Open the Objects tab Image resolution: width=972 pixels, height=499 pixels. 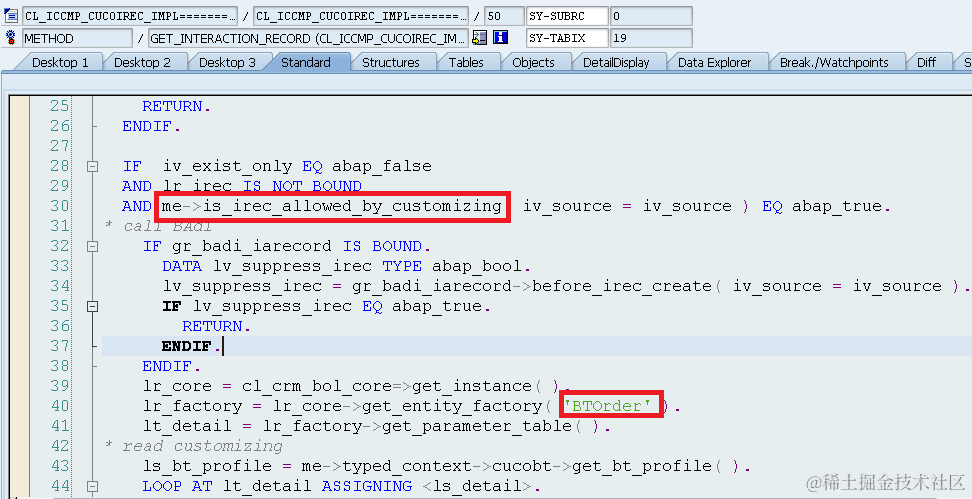[533, 62]
